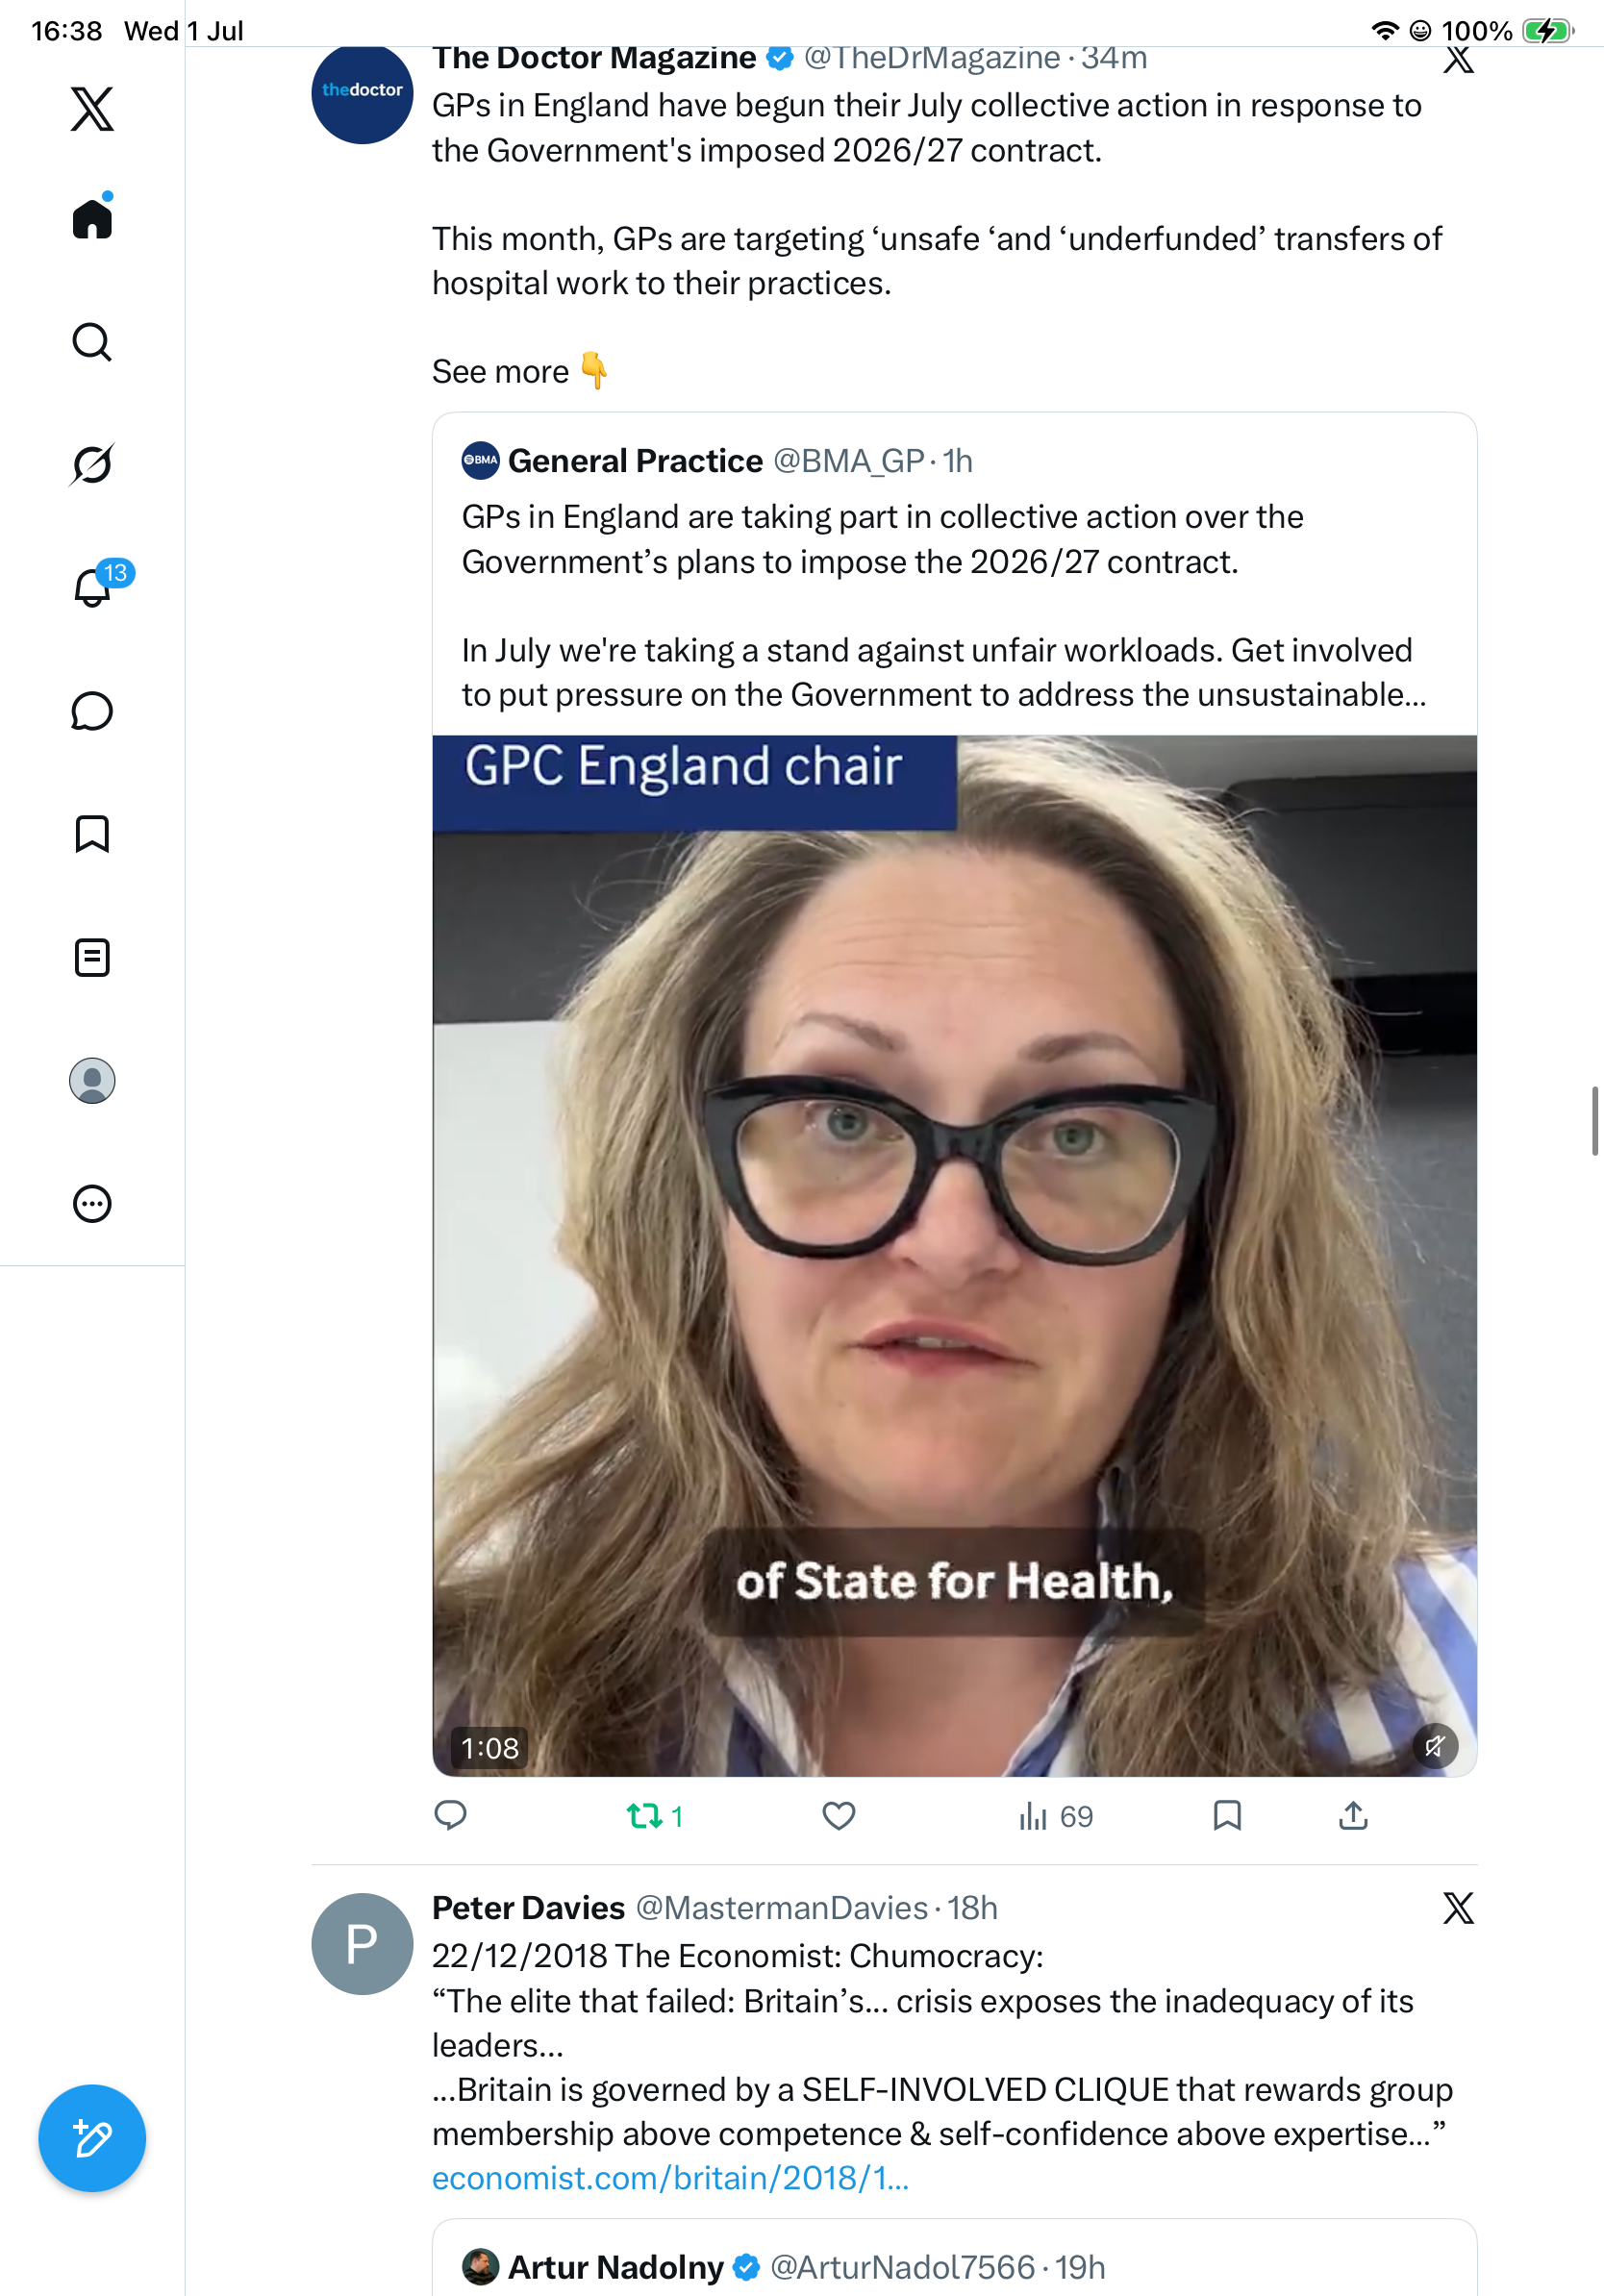Open Bookmarks in the sidebar
Screen dimensions: 1604x2296
92,834
